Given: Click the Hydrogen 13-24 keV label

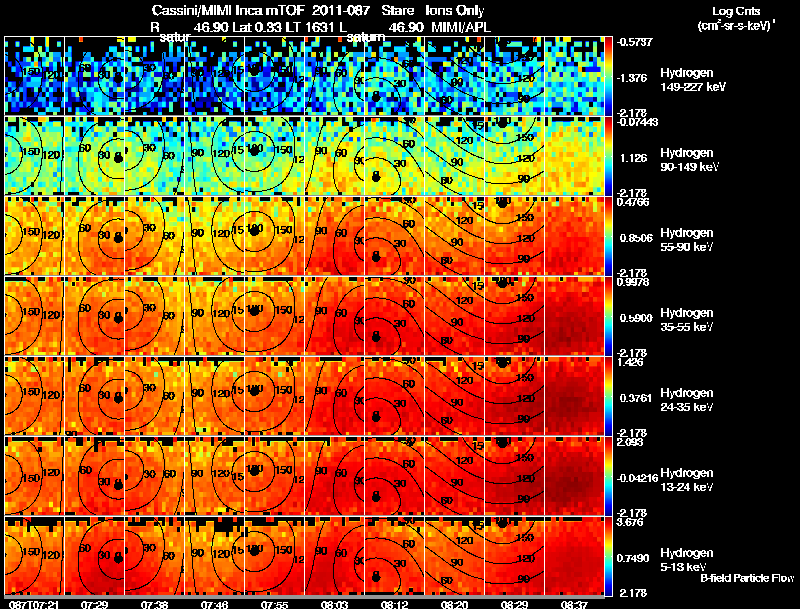Looking at the screenshot, I should 687,480.
